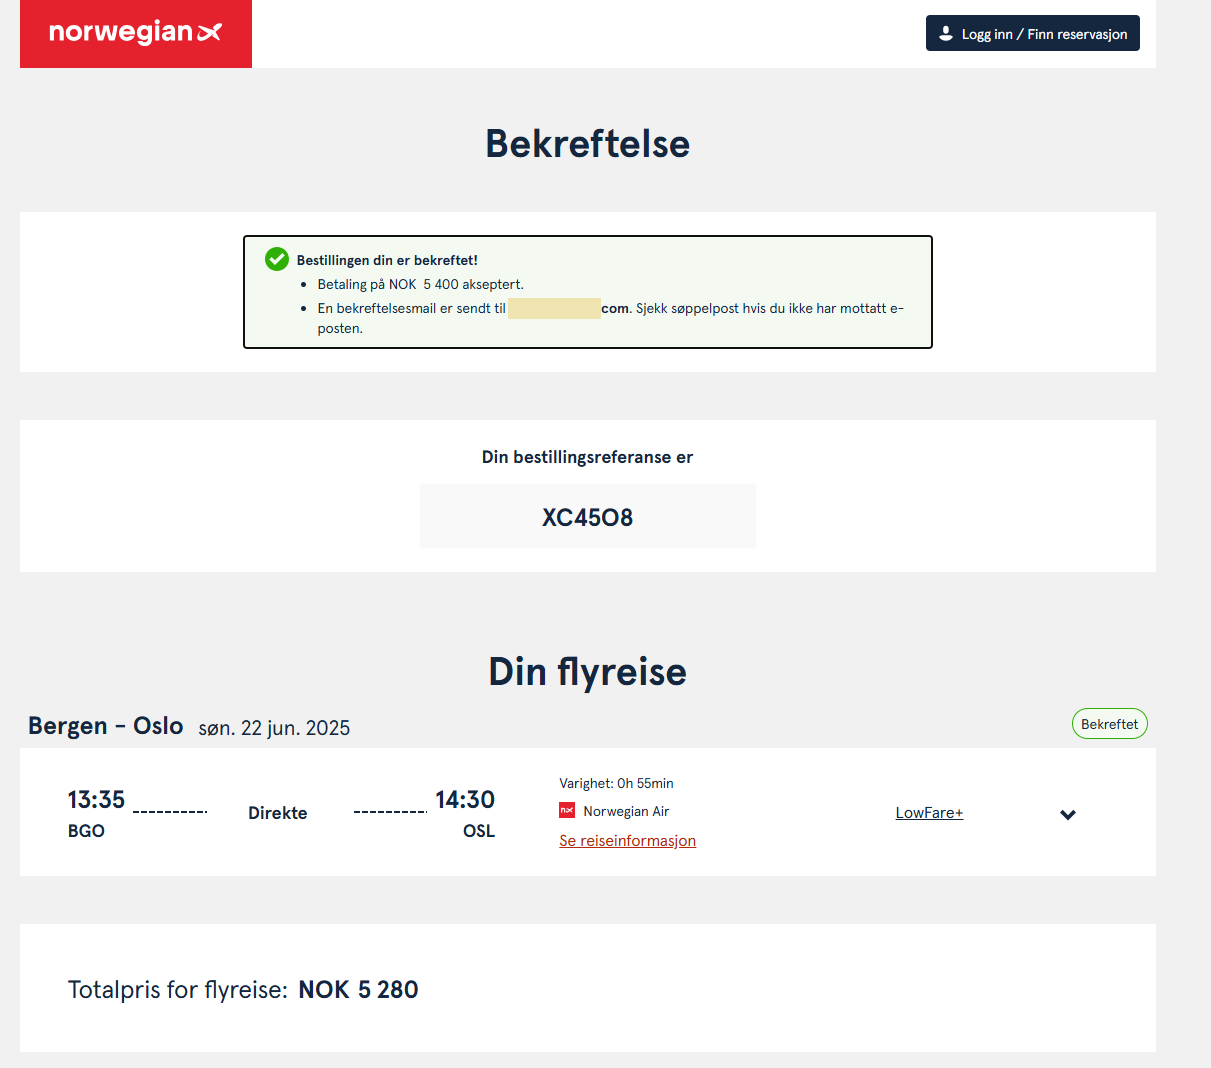Click the 14:30 arrival time
Image resolution: width=1211 pixels, height=1068 pixels.
click(465, 800)
